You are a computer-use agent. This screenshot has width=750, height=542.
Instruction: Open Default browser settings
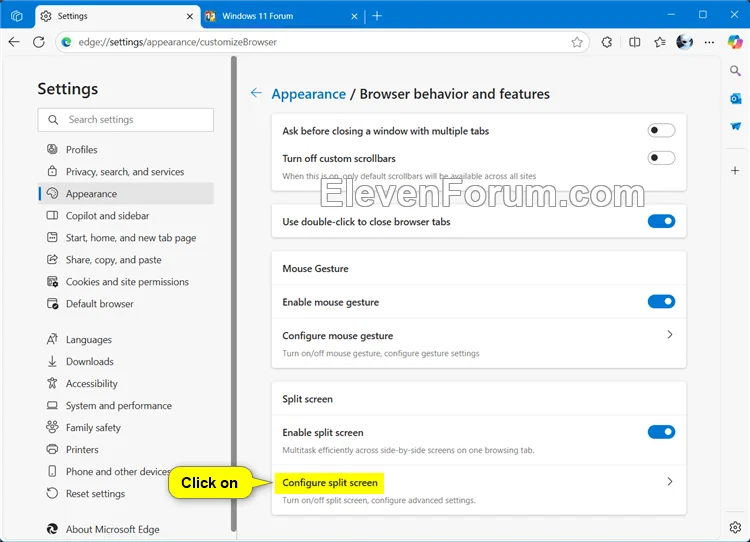126,304
